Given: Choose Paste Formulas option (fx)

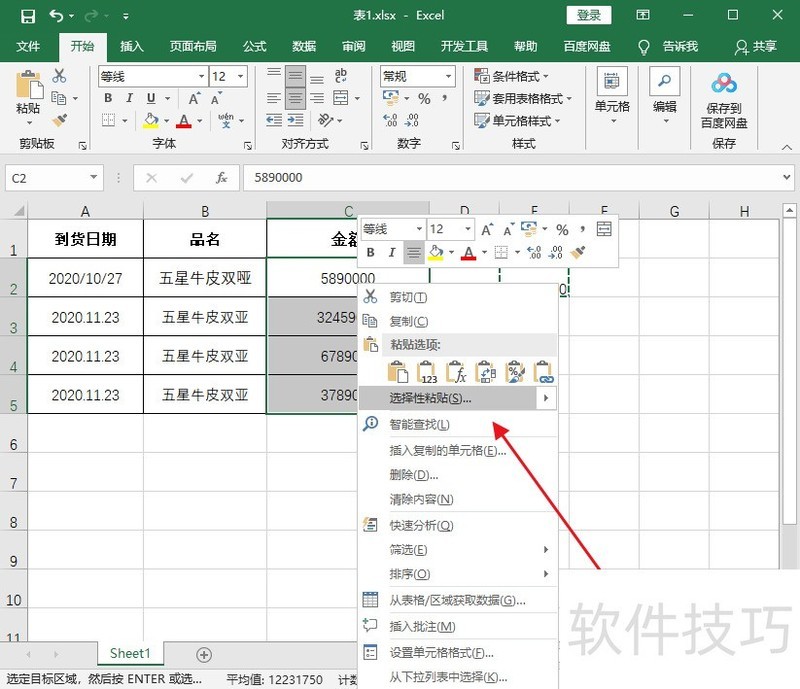Looking at the screenshot, I should [x=456, y=372].
